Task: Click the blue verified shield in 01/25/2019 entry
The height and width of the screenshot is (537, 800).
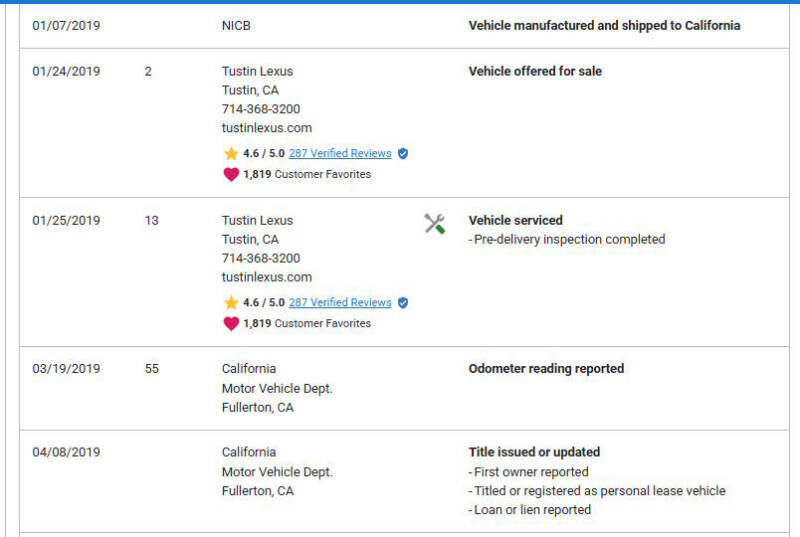Action: pyautogui.click(x=403, y=303)
